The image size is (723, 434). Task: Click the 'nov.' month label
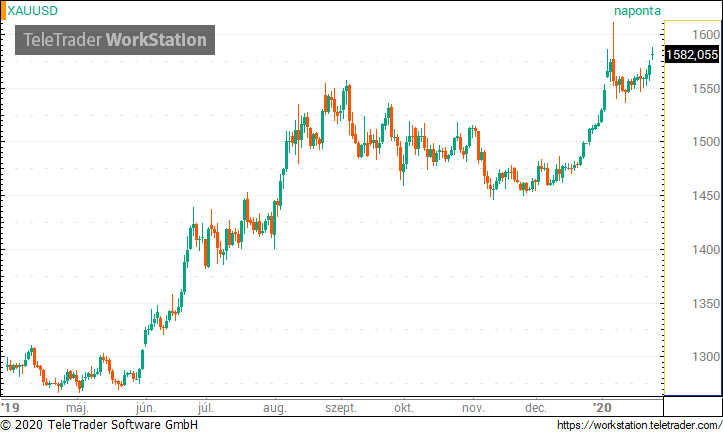tap(473, 408)
